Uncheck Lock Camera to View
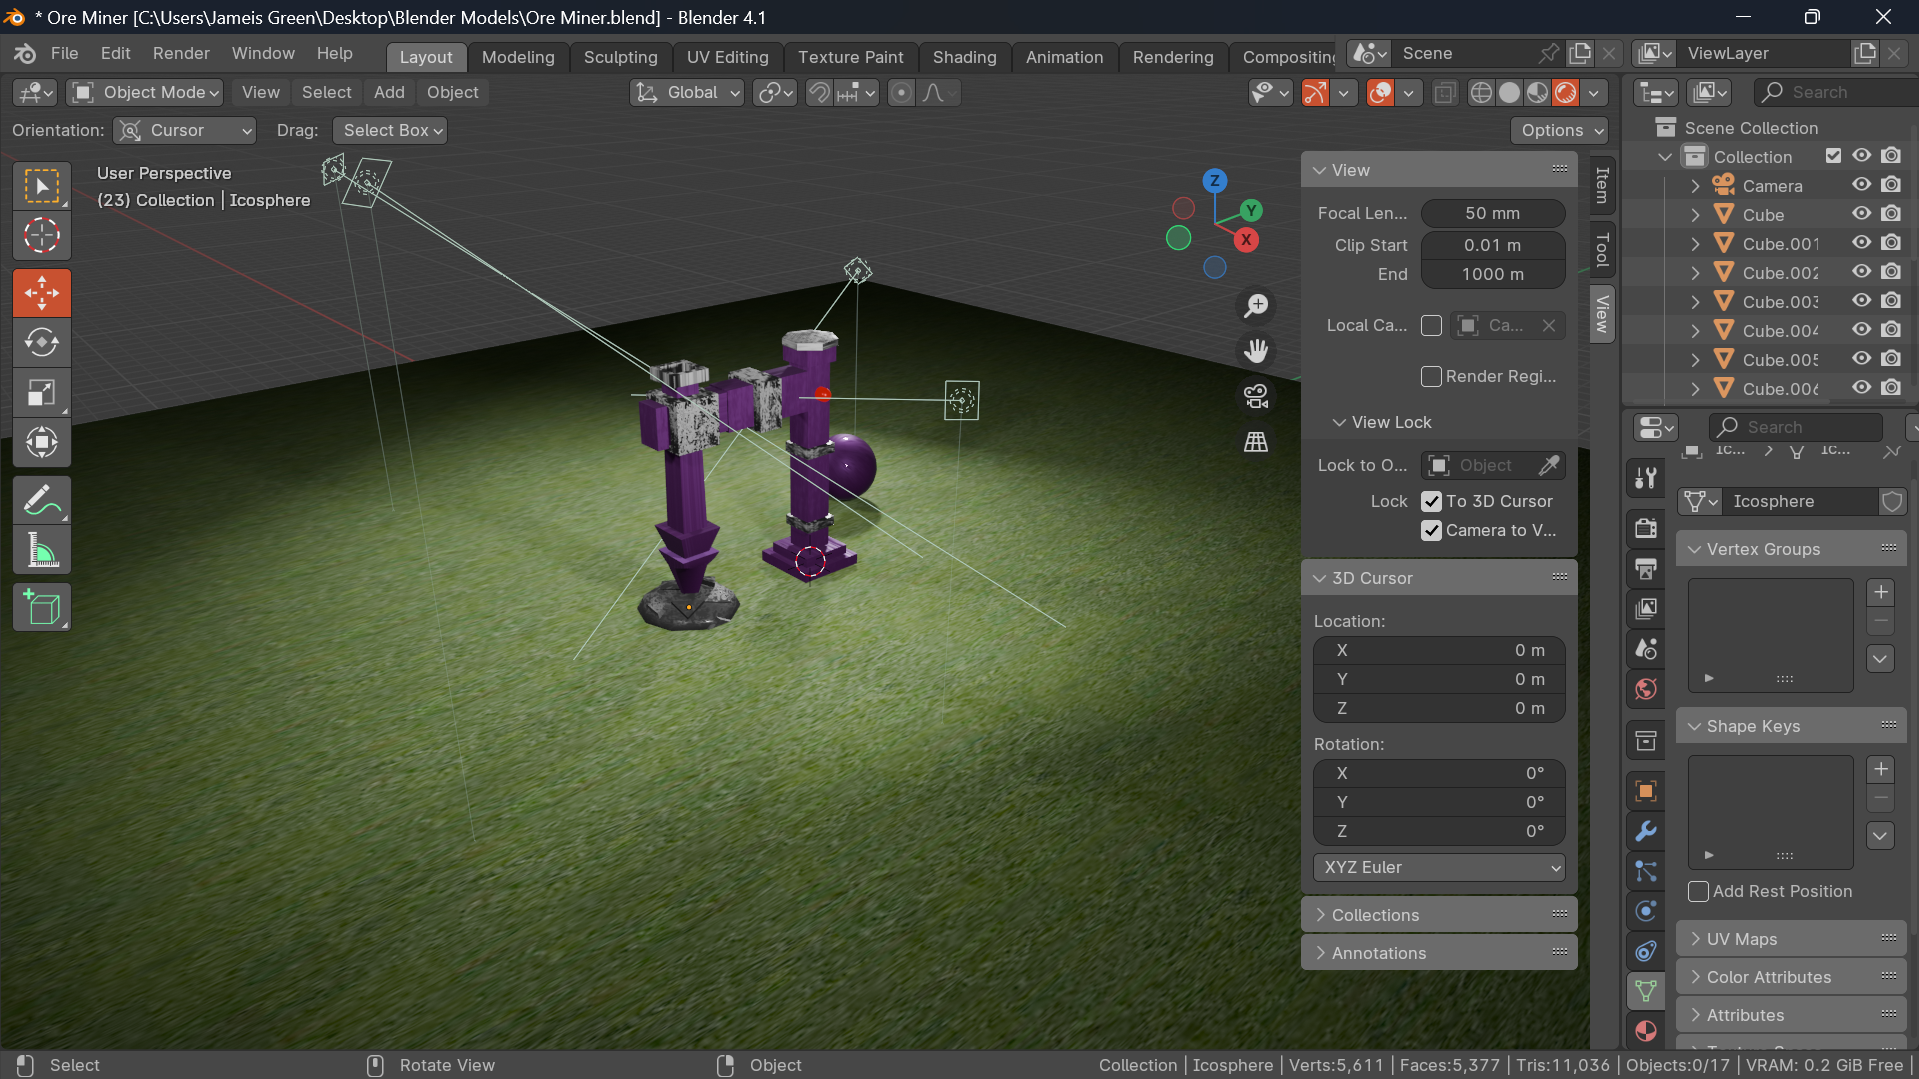The height and width of the screenshot is (1079, 1919). point(1431,530)
